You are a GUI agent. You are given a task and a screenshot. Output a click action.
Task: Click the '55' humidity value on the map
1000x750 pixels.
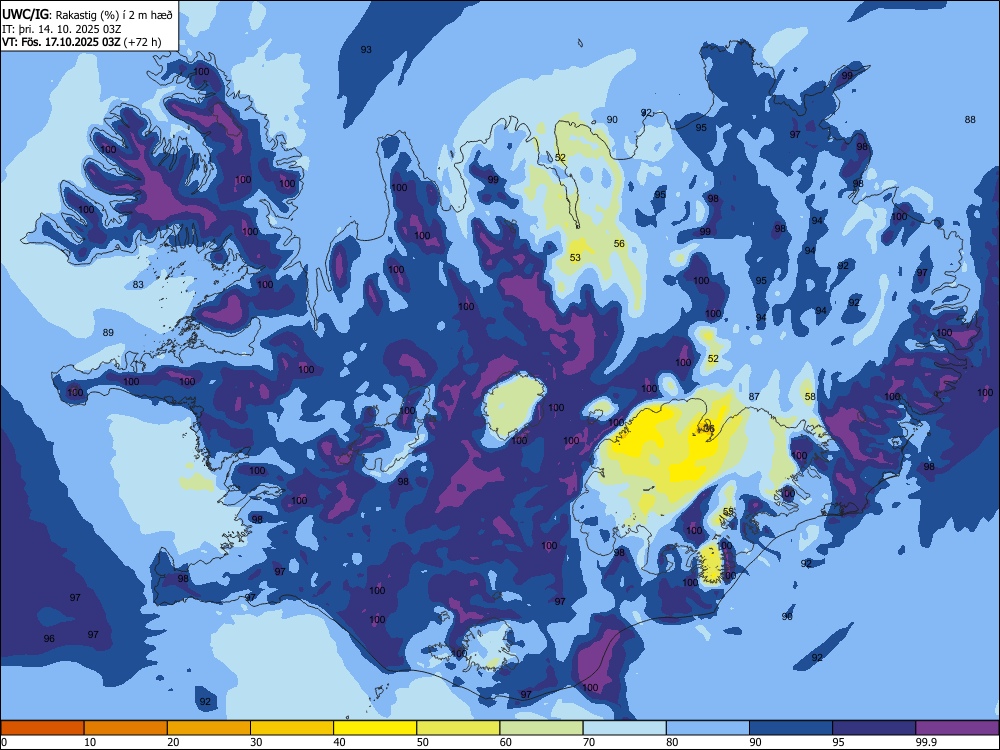click(x=729, y=511)
